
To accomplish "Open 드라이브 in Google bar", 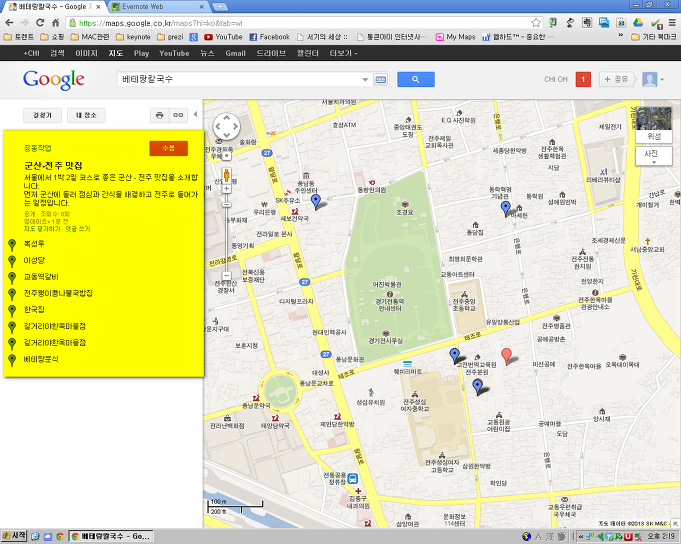I will pyautogui.click(x=271, y=53).
